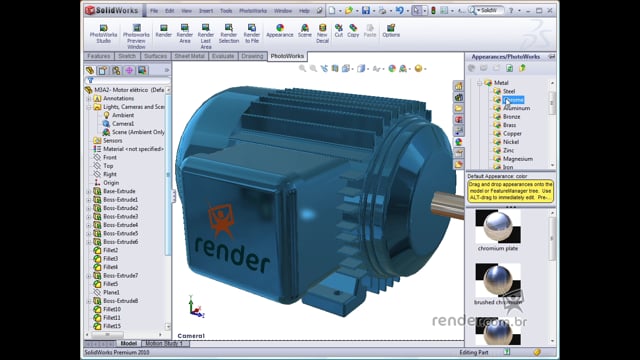Viewport: 640px width, 360px height.
Task: Click Zoom to Fit in the view toolbar
Action: pos(302,69)
